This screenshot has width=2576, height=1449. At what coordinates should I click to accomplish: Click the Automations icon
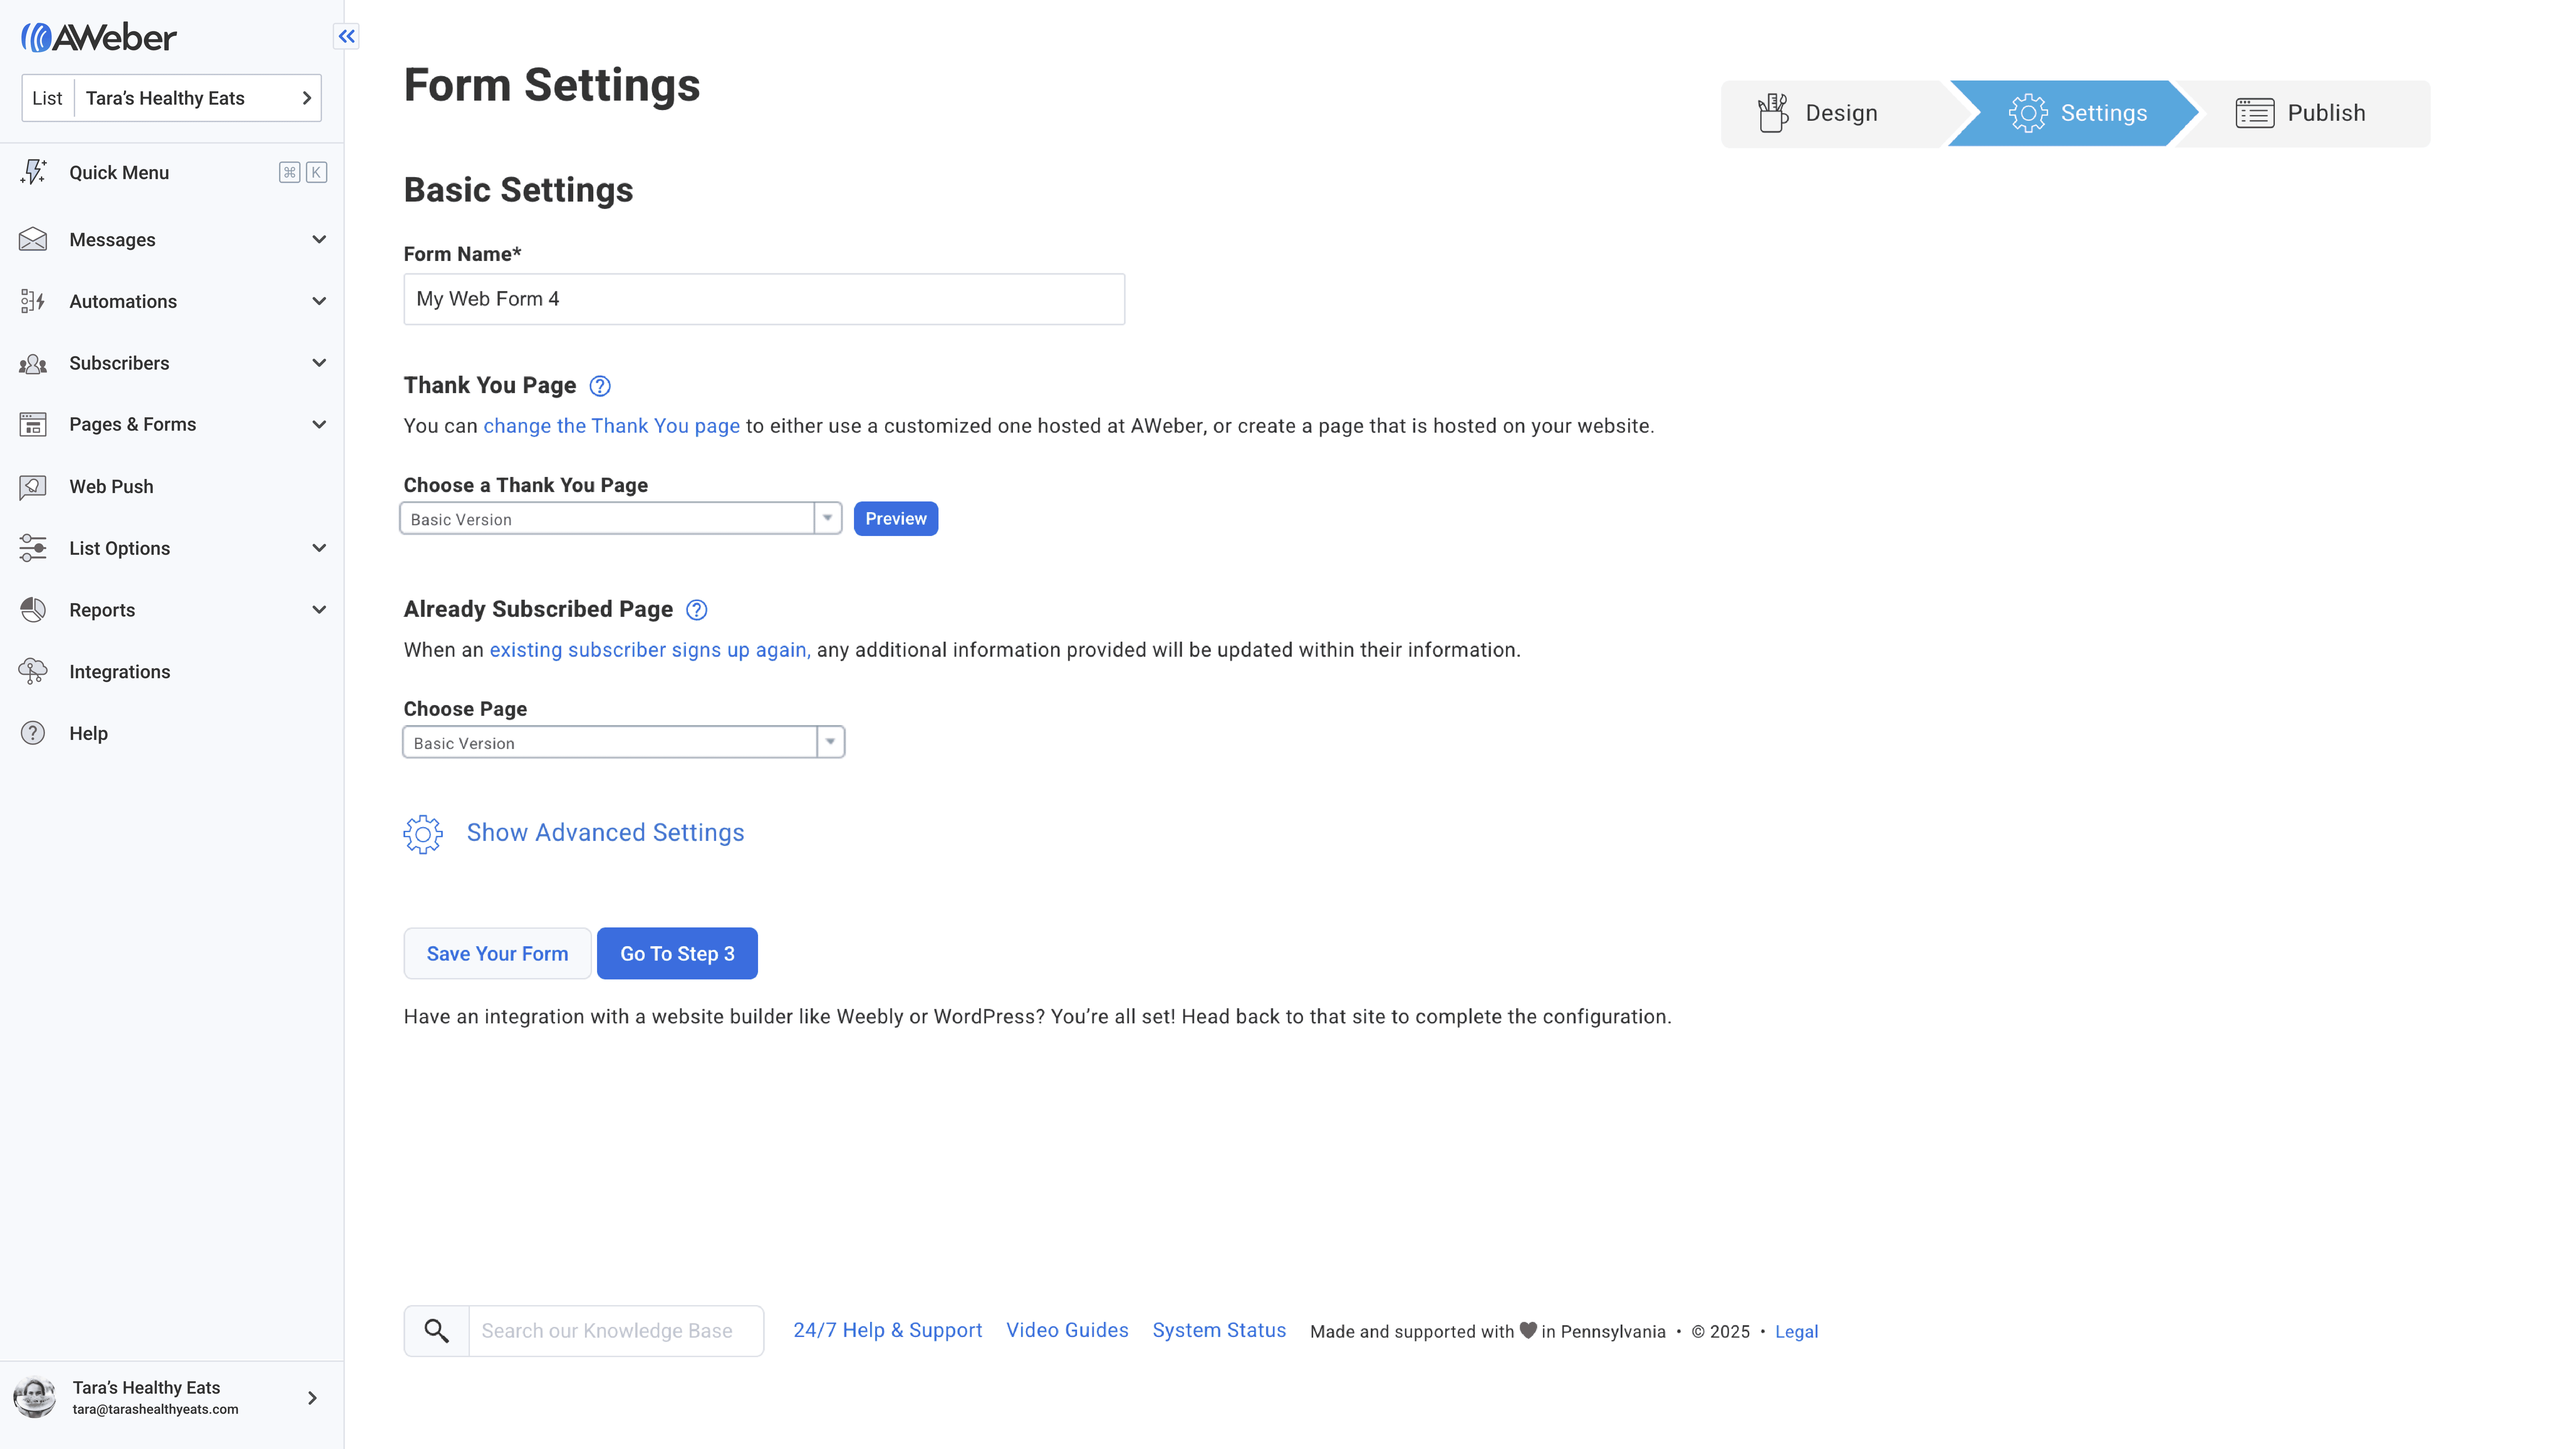(x=33, y=301)
